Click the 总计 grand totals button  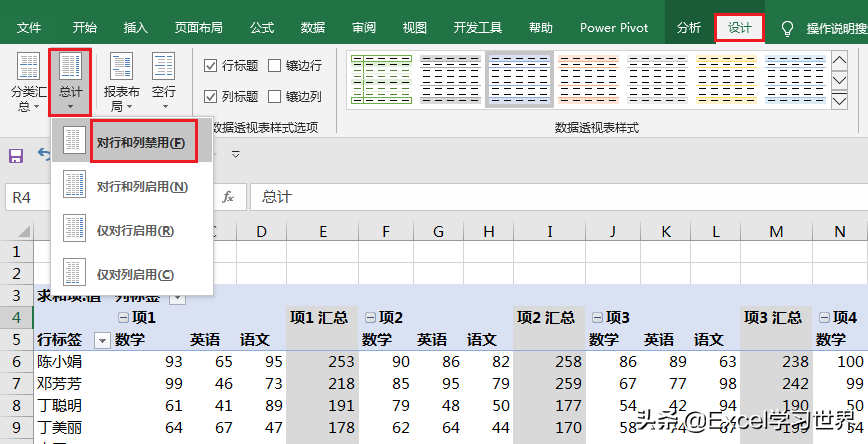[x=70, y=82]
